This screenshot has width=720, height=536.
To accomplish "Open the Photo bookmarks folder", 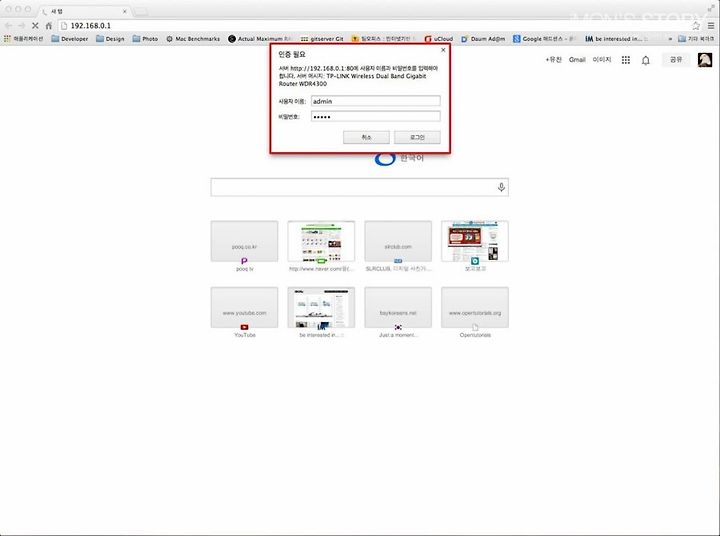I will coord(145,39).
